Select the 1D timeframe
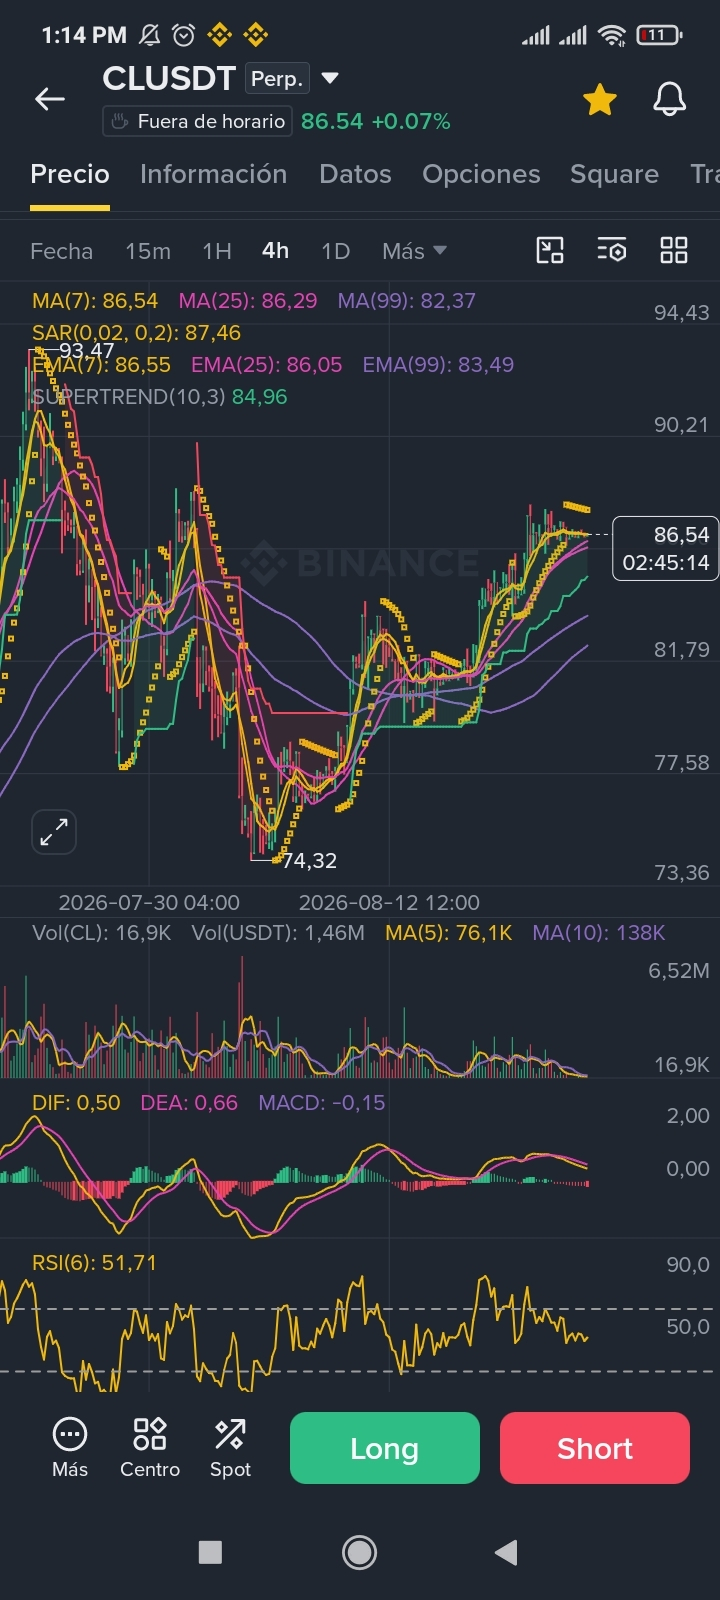This screenshot has height=1600, width=720. (x=335, y=251)
